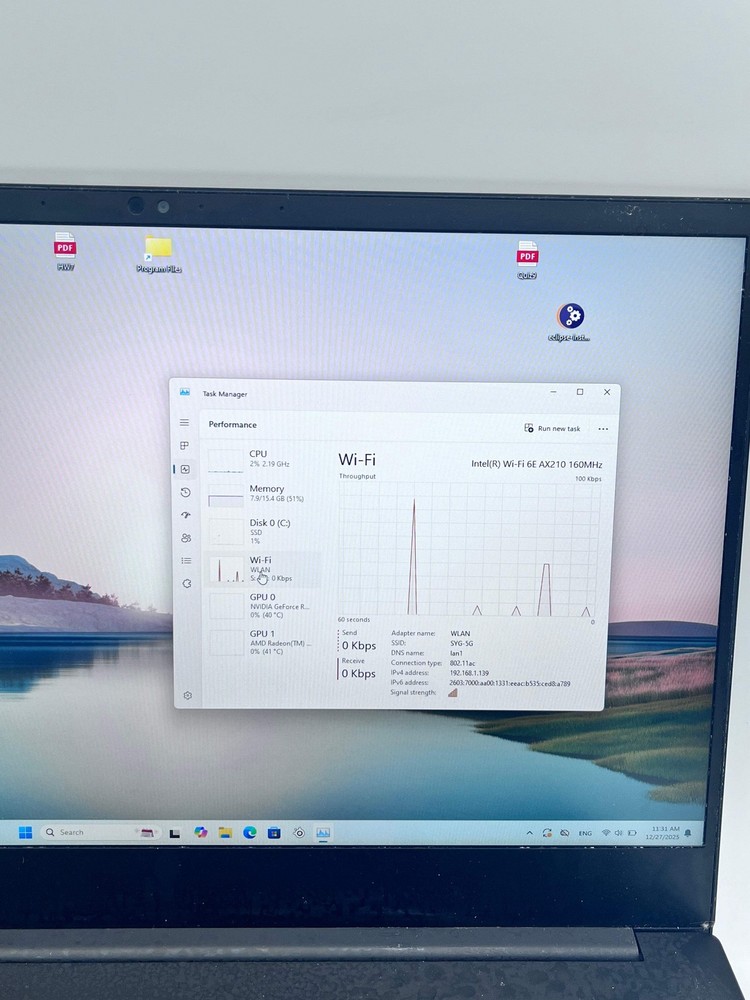Click the Windows Start button
750x1000 pixels.
25,832
